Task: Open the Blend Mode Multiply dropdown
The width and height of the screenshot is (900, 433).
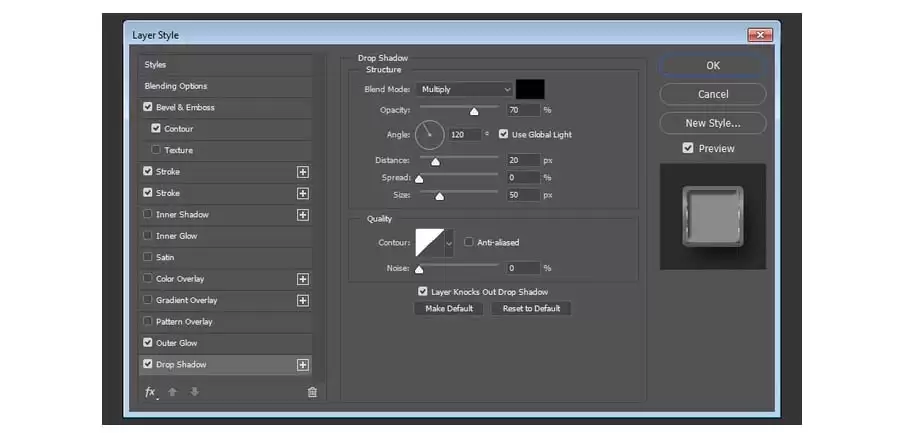Action: tap(464, 90)
